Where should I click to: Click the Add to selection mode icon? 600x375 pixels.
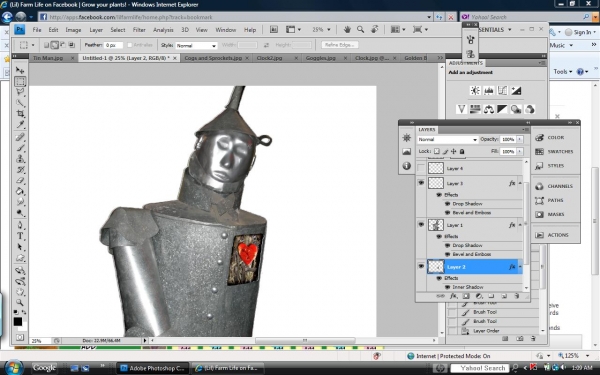[x=55, y=45]
